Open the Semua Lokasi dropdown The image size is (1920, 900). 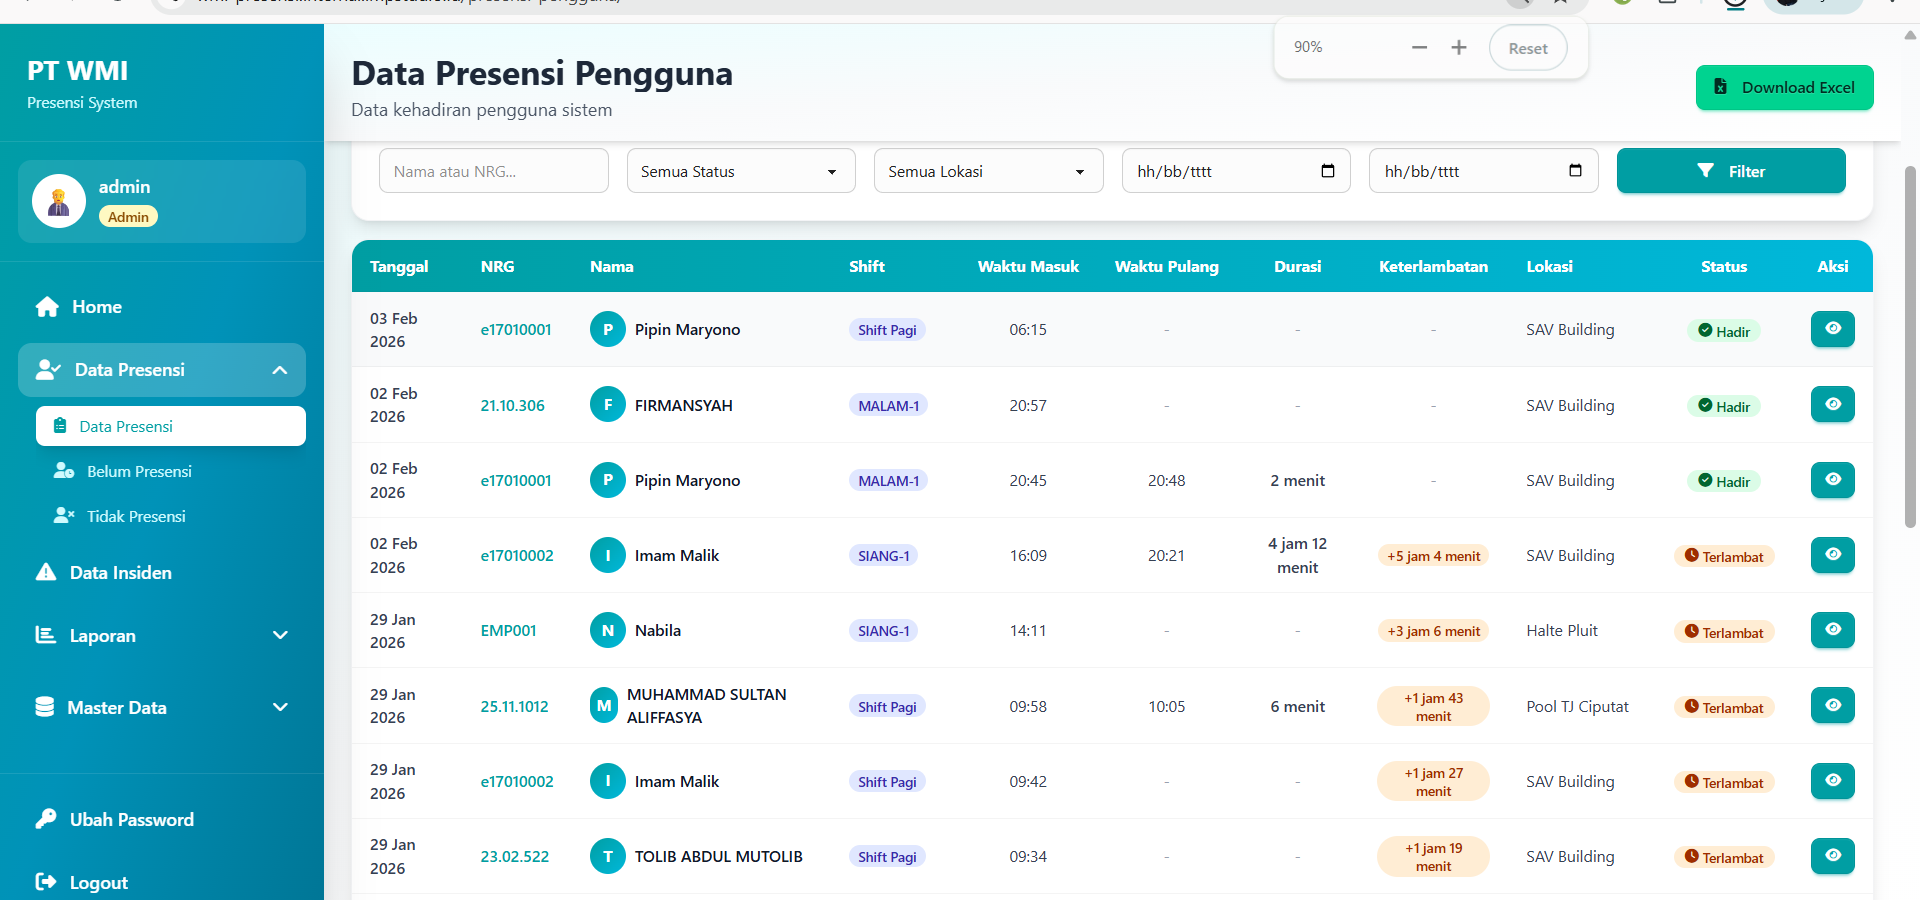988,171
